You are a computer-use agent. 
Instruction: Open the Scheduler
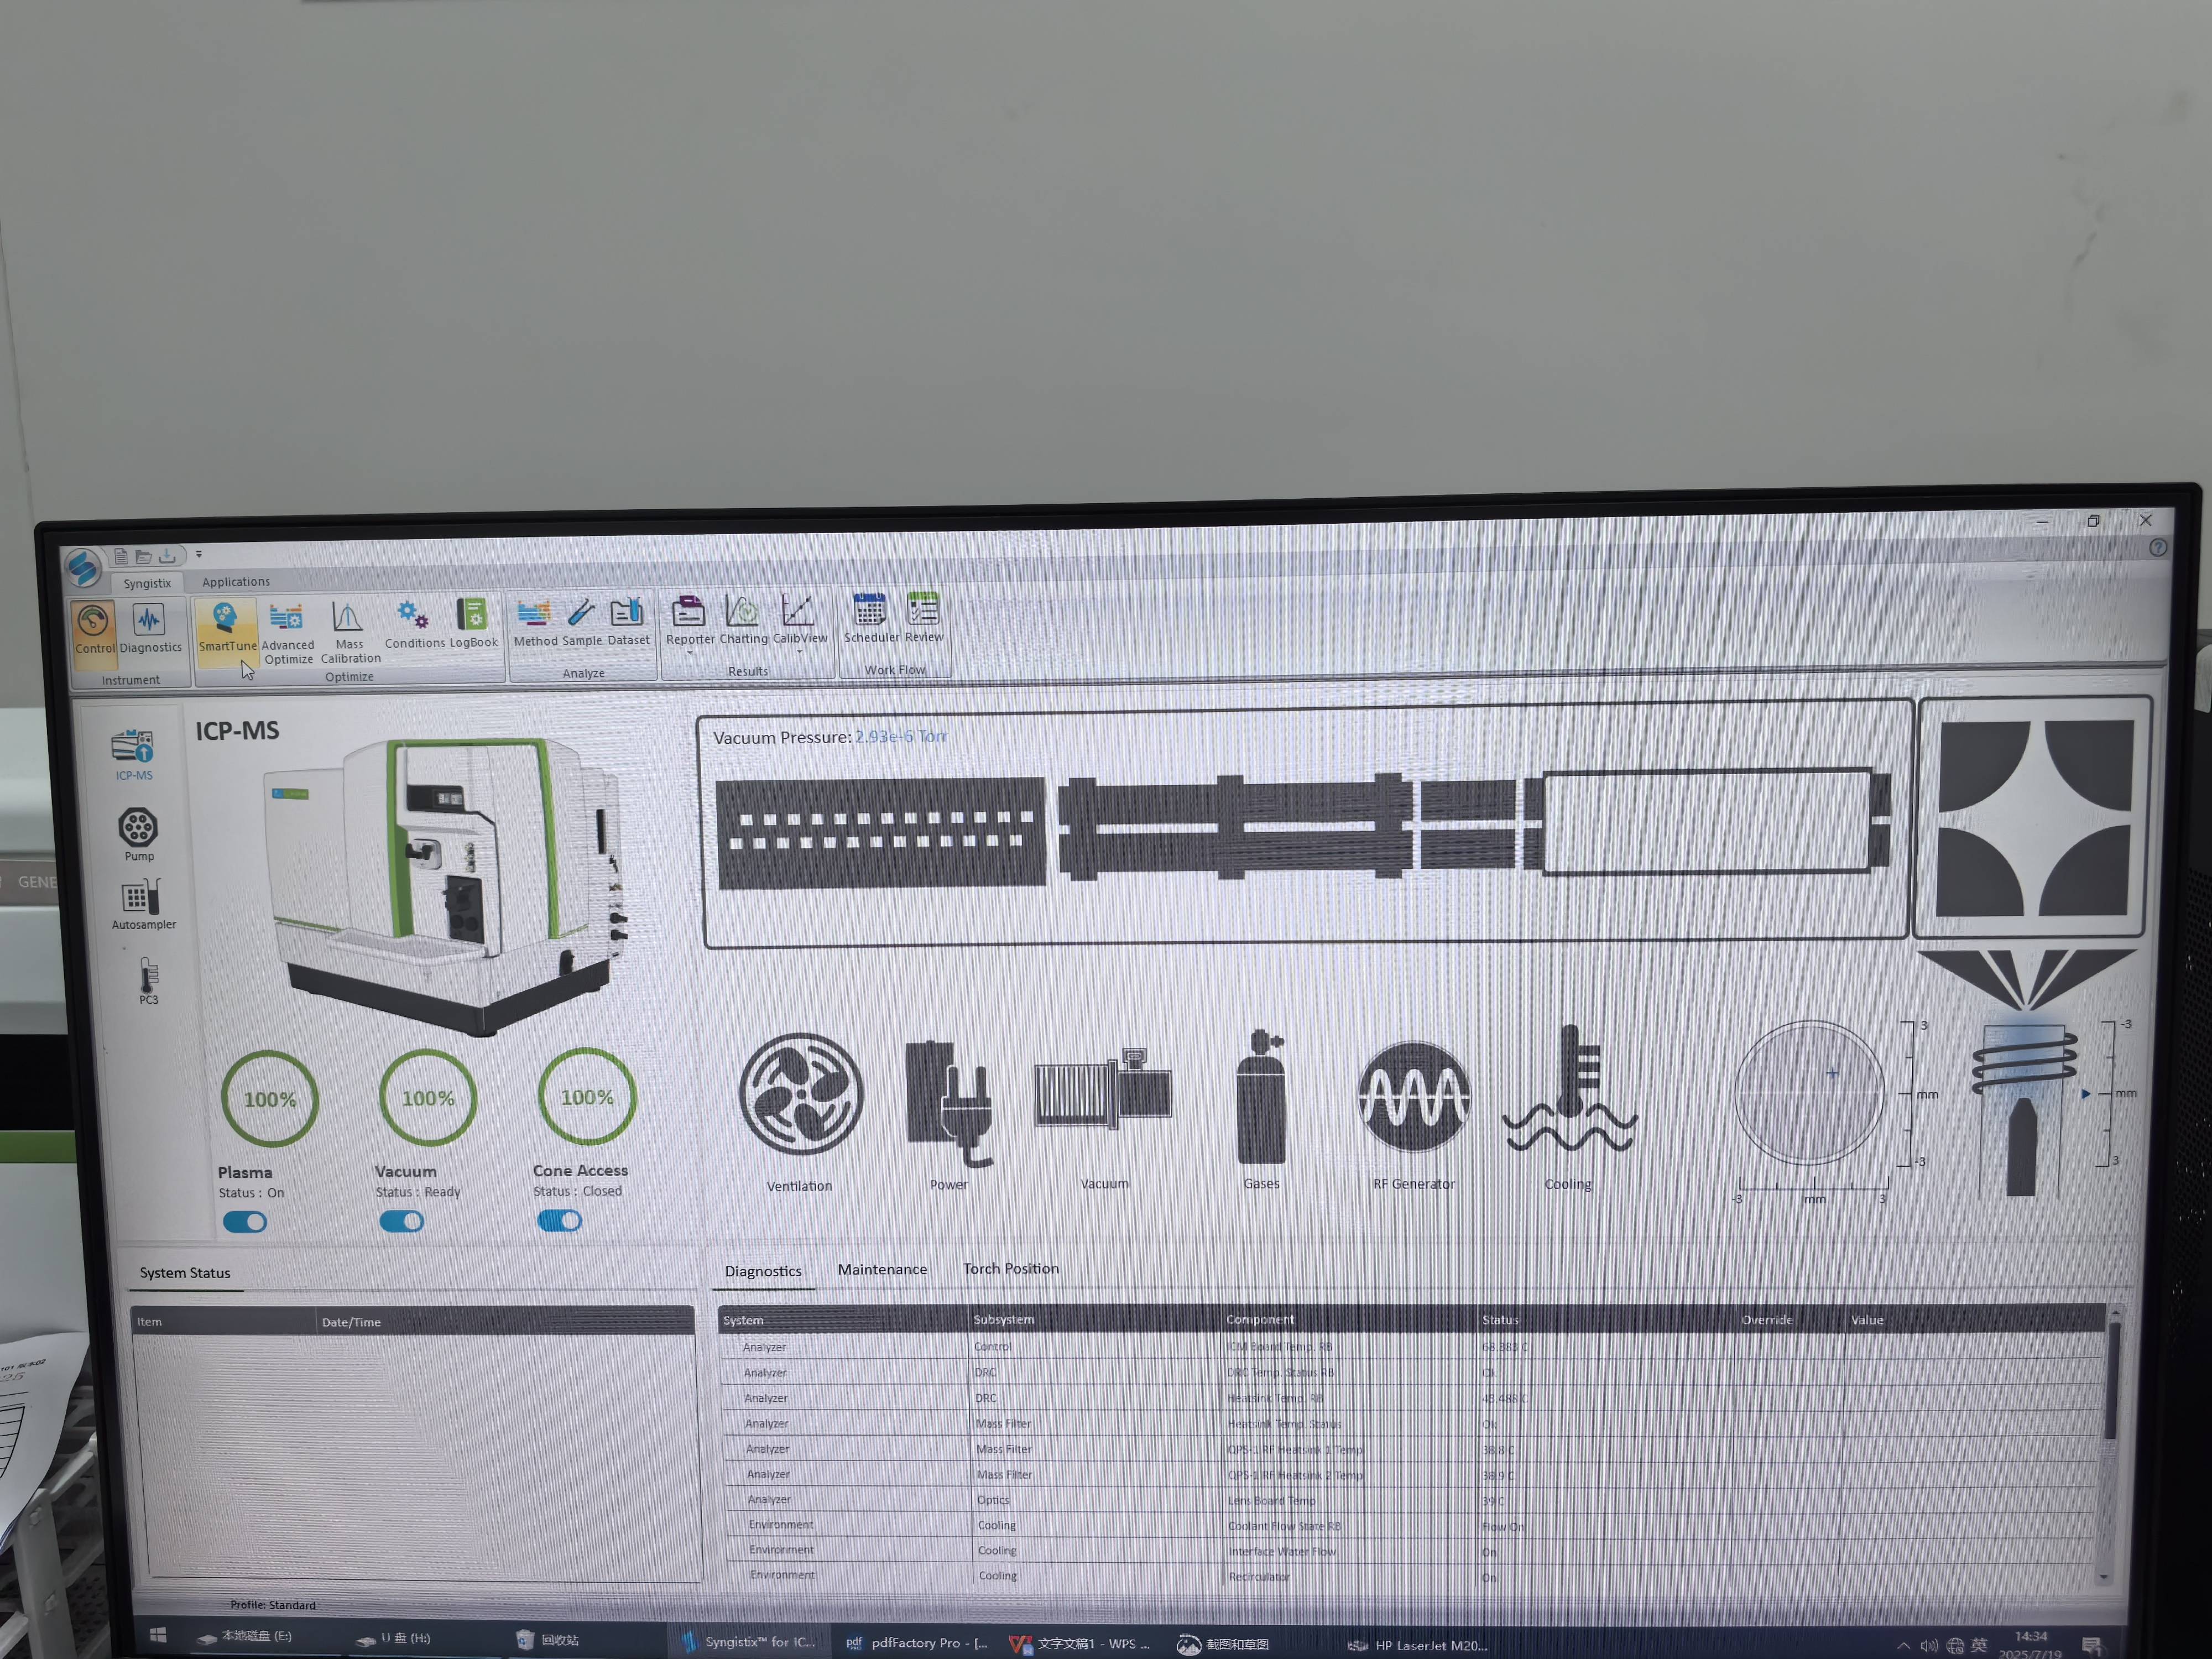[871, 618]
